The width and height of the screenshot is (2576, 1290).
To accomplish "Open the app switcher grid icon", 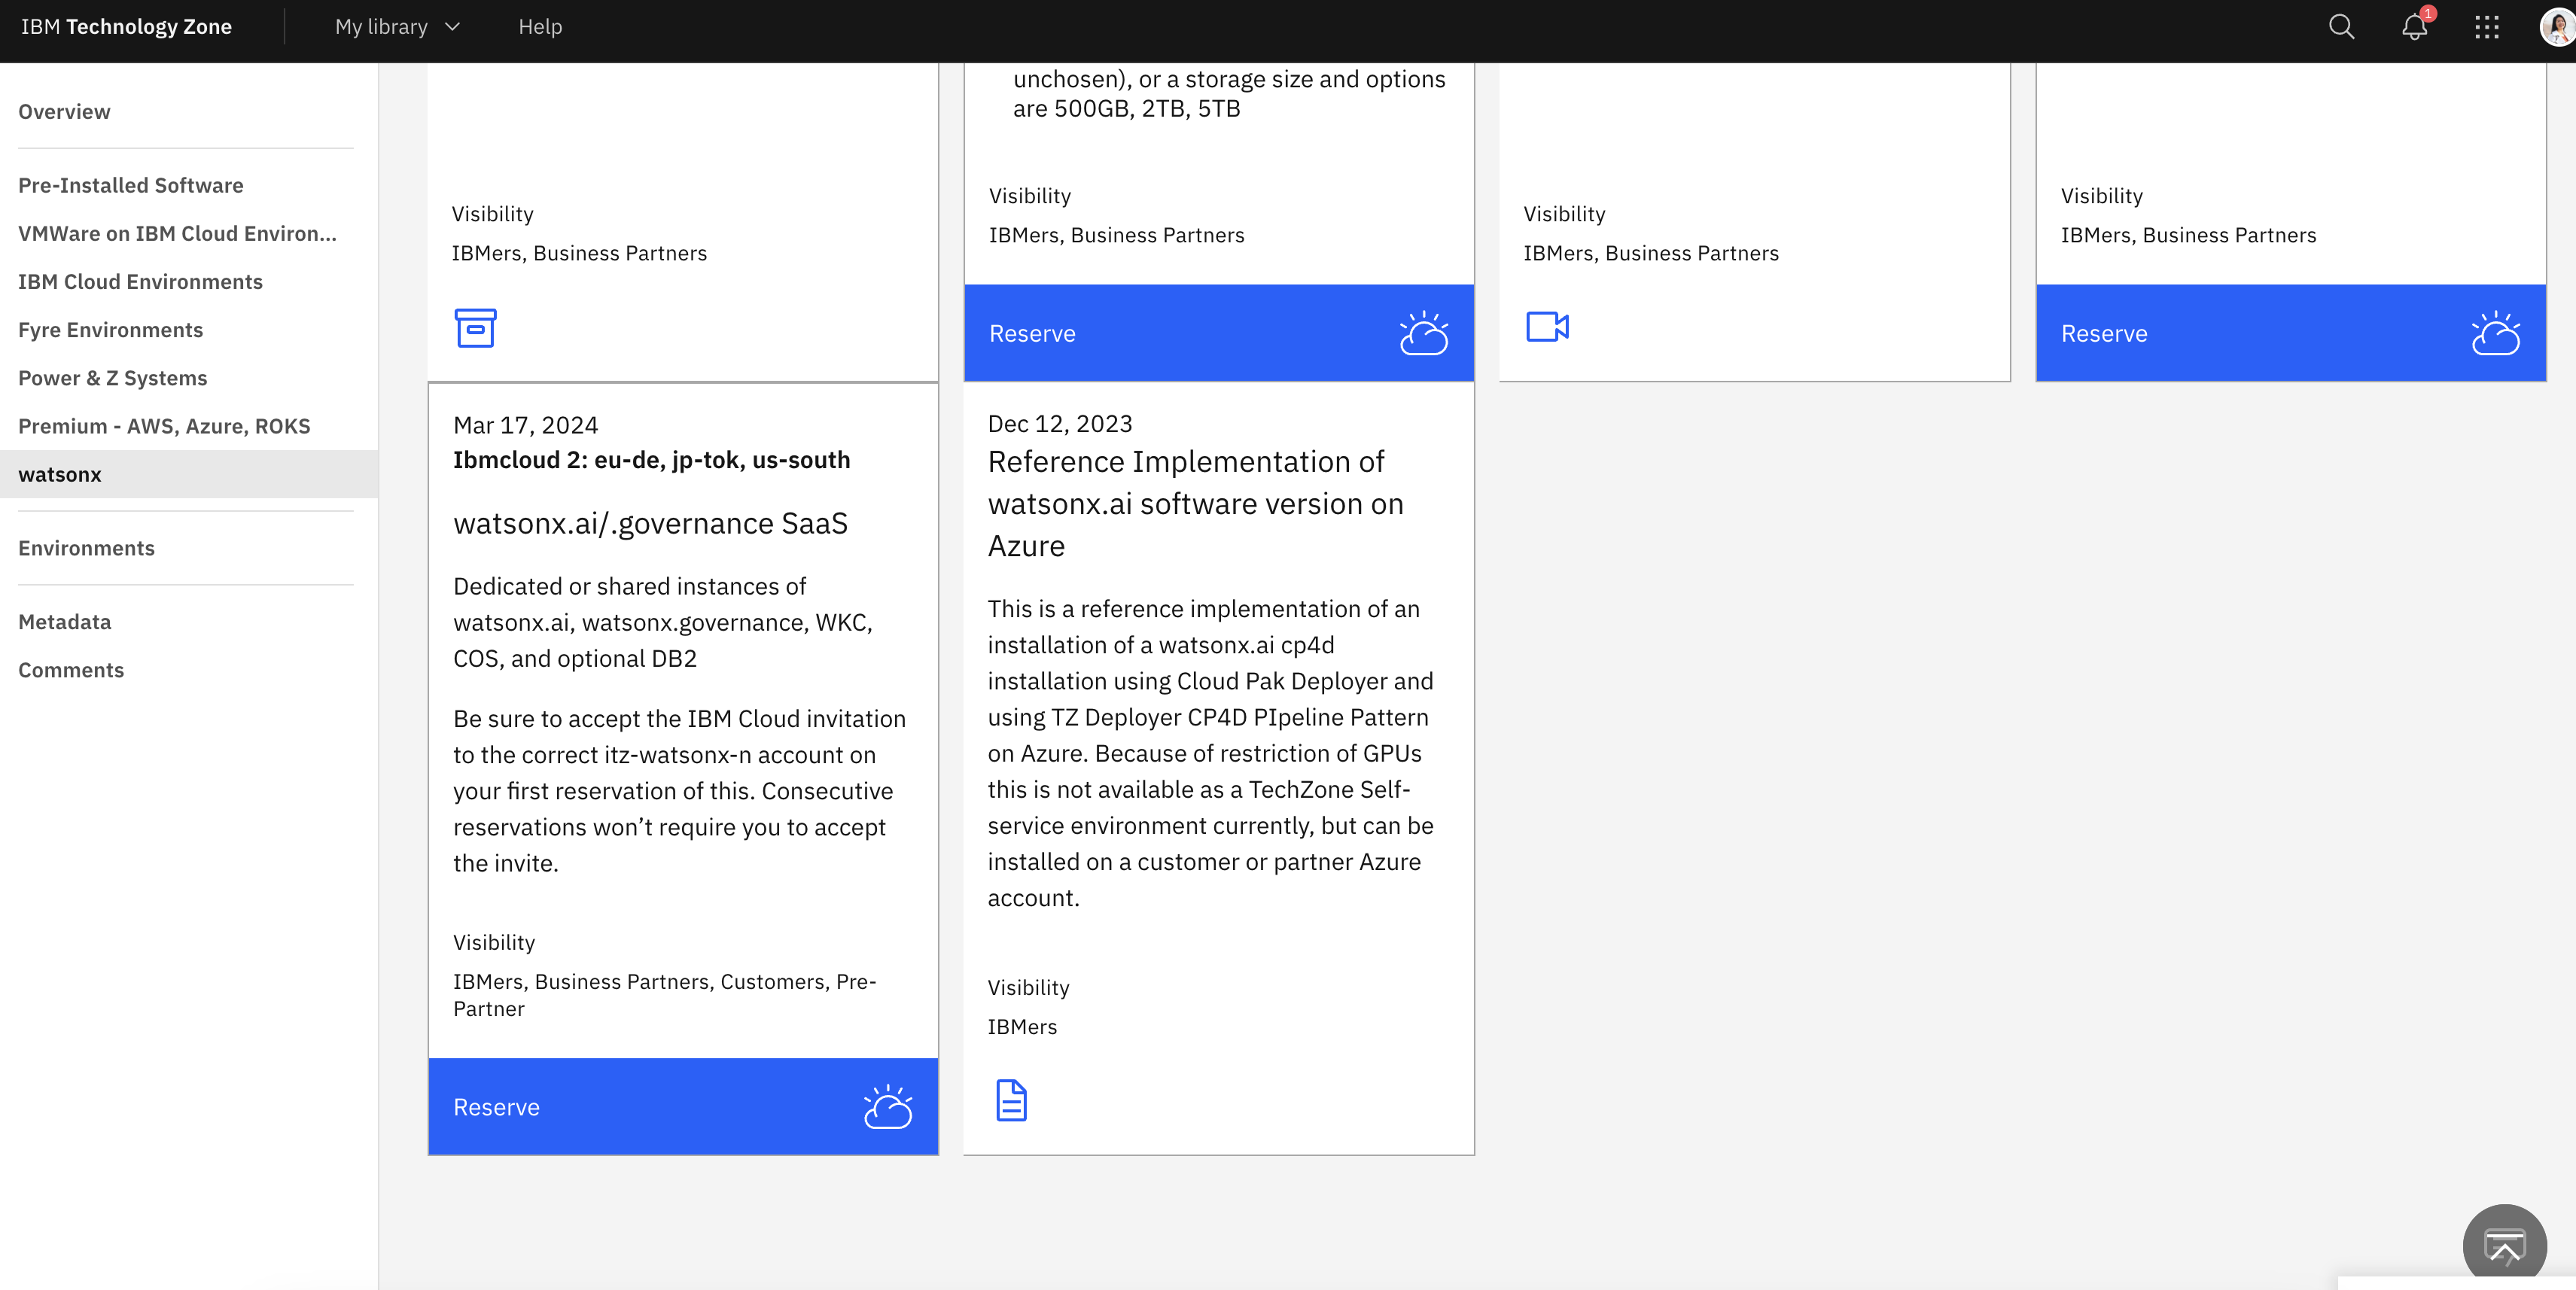I will pos(2487,27).
